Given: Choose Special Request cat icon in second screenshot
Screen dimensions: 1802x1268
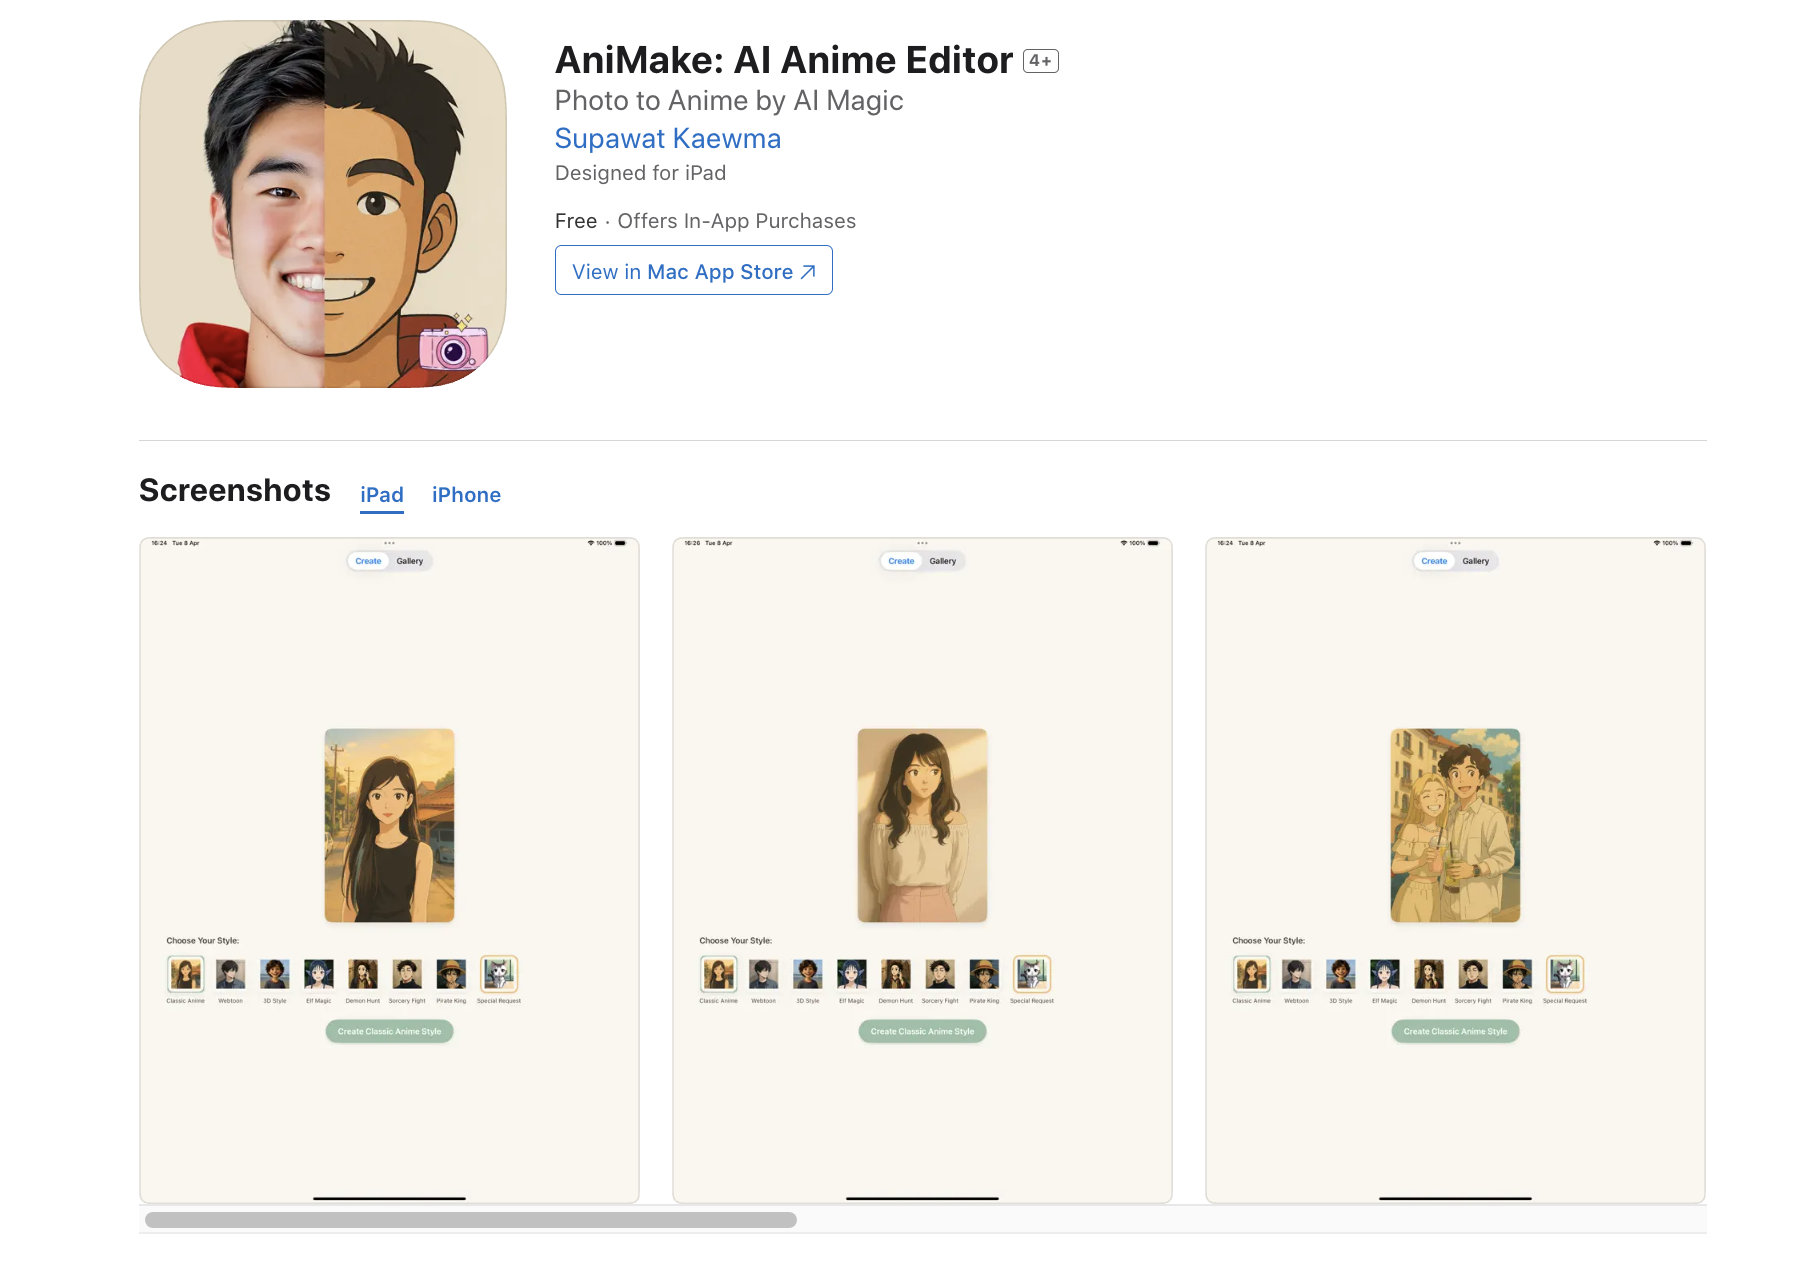Looking at the screenshot, I should (1032, 974).
